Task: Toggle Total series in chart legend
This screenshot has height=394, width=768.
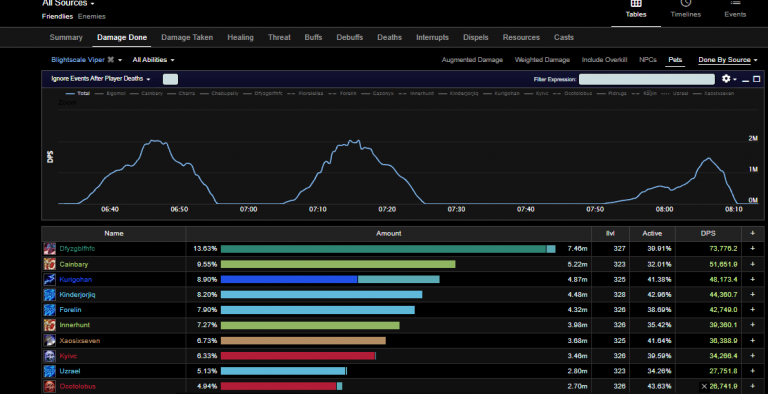Action: [x=77, y=93]
